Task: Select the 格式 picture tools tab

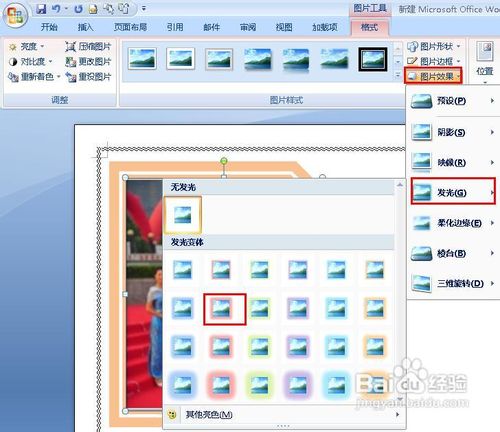Action: (x=369, y=27)
